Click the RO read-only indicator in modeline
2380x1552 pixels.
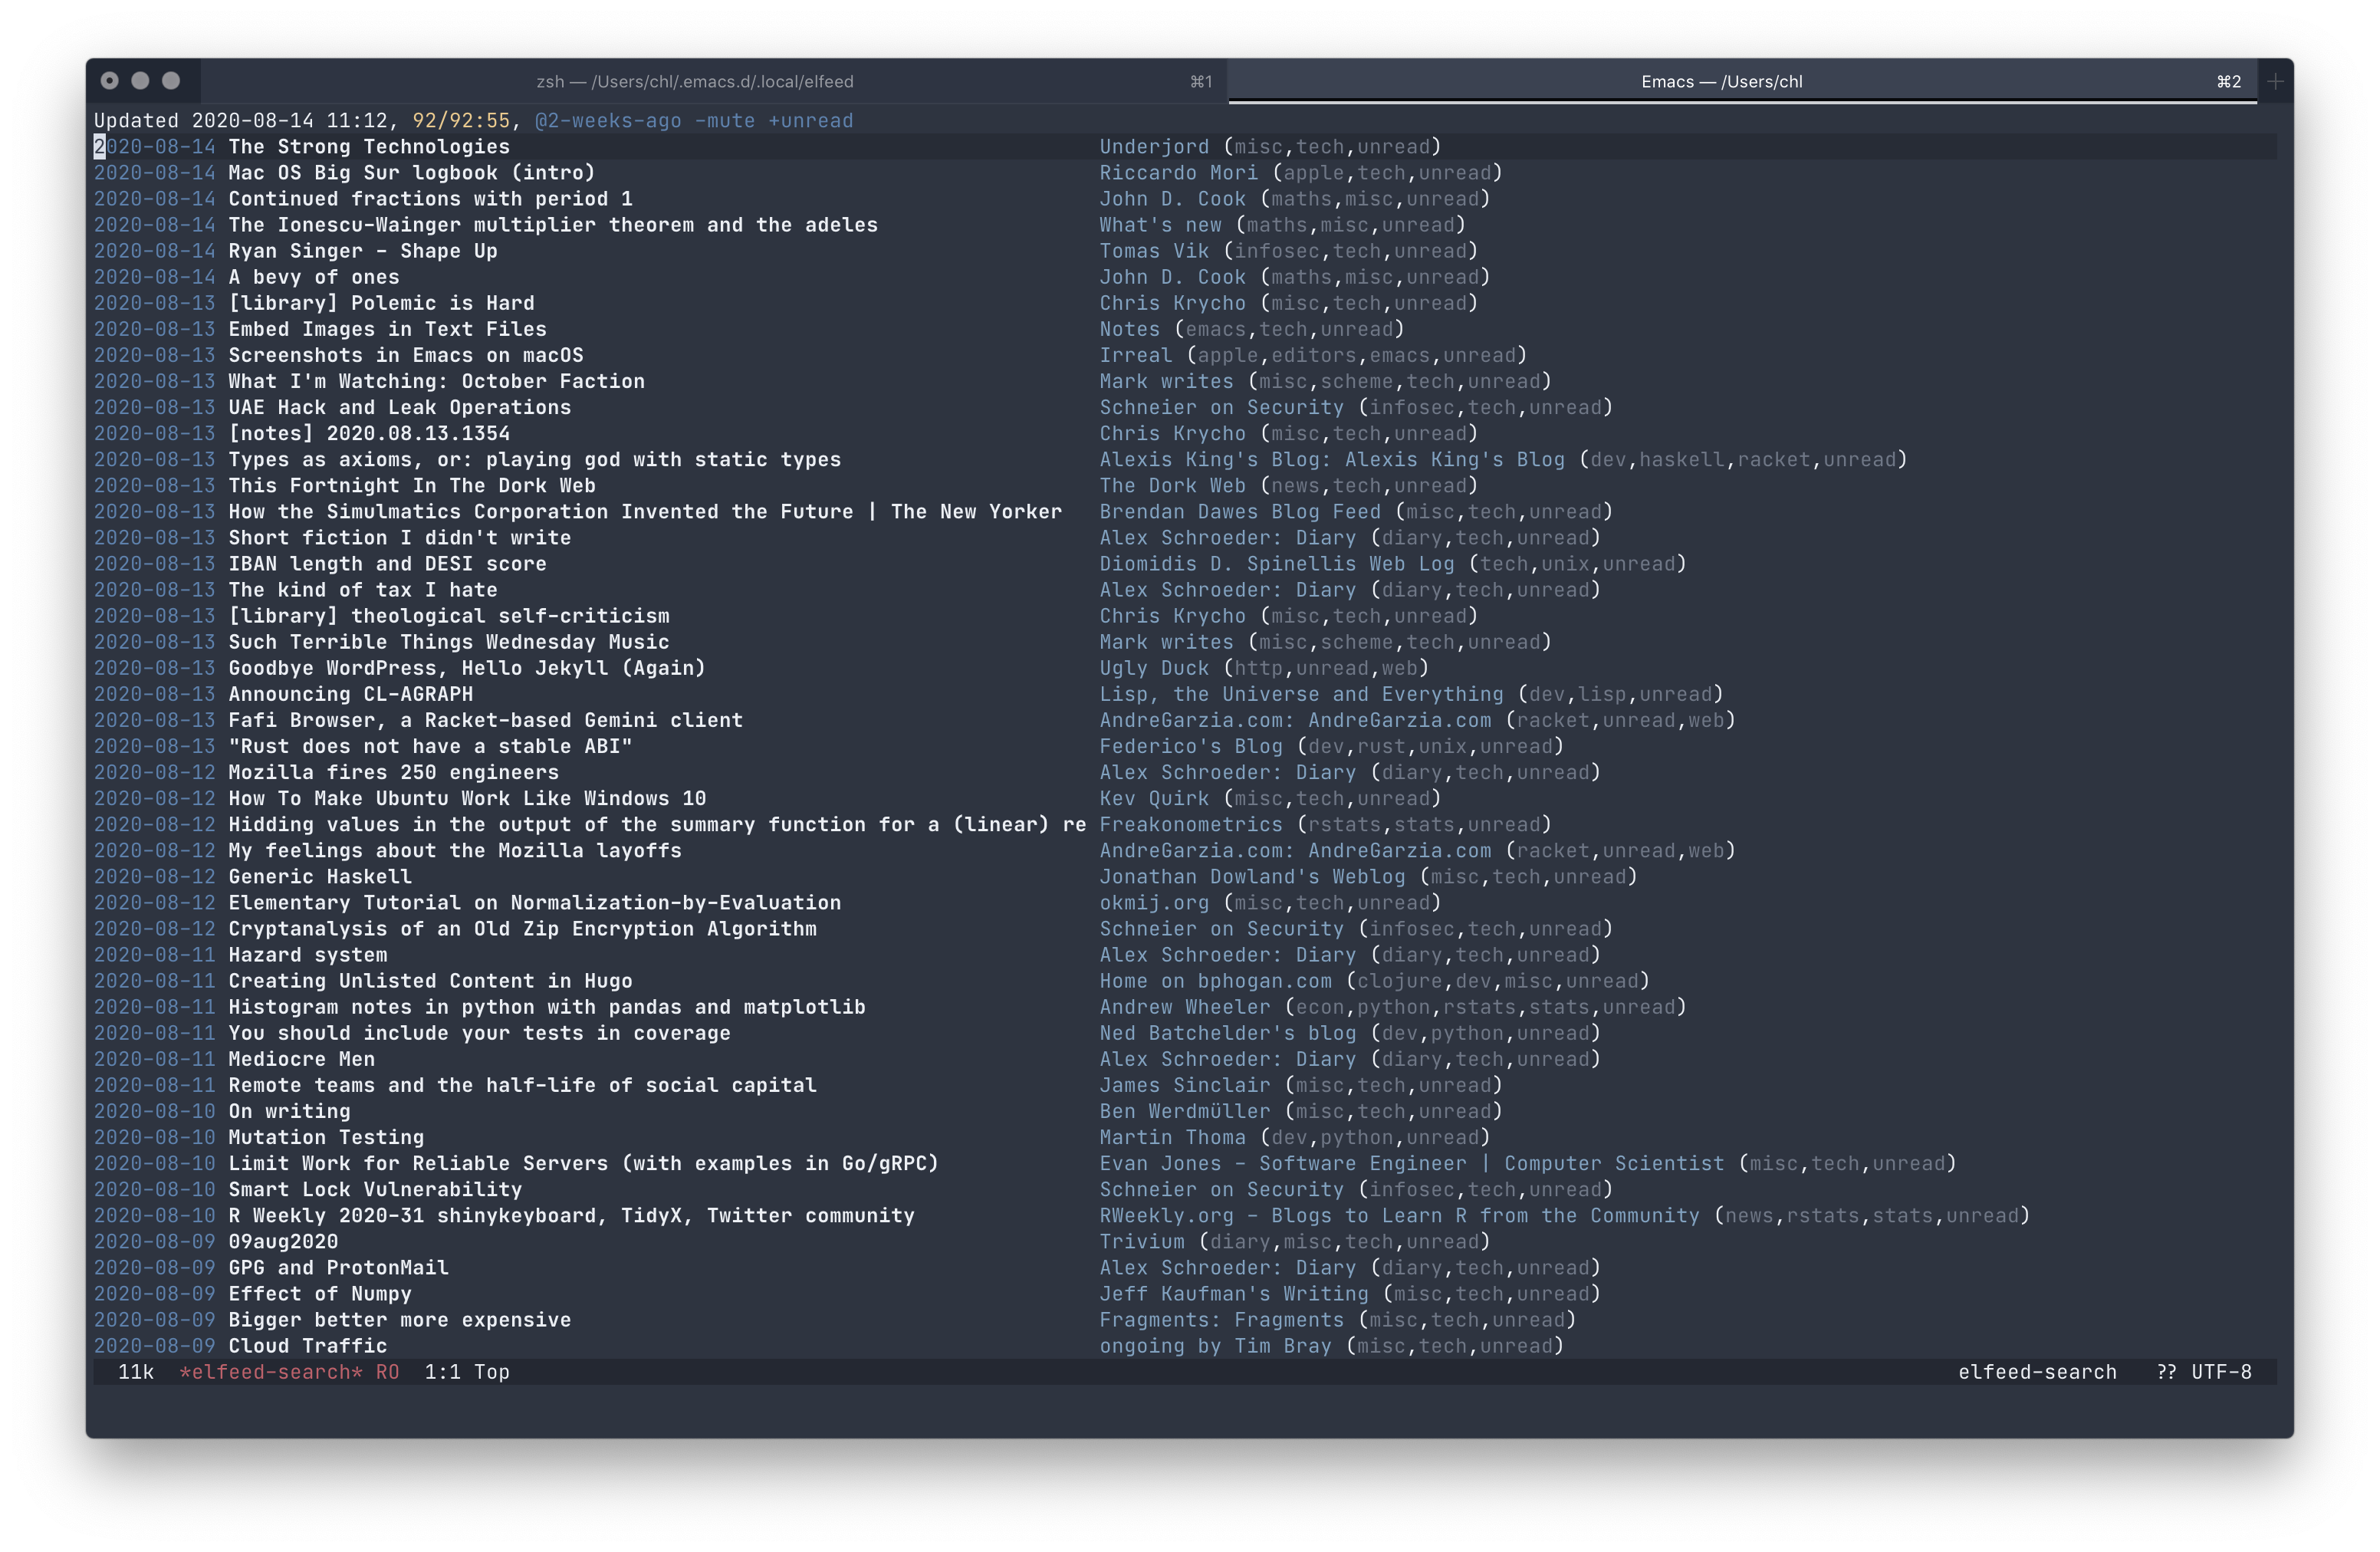pos(387,1372)
